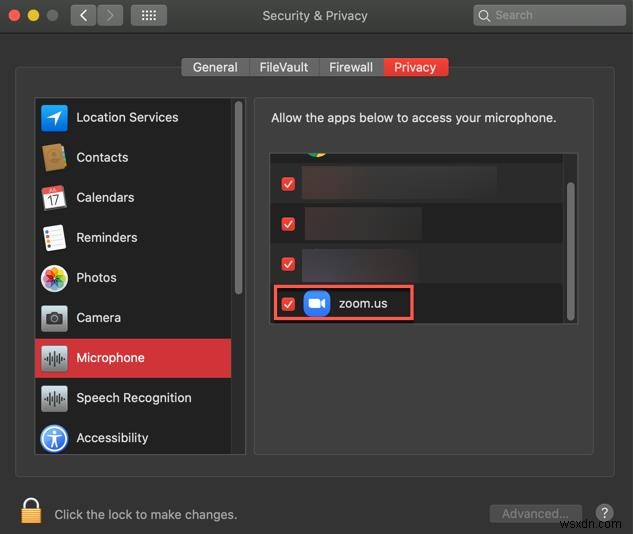The height and width of the screenshot is (534, 633).
Task: Click the Calendars icon in the sidebar
Action: click(x=54, y=197)
